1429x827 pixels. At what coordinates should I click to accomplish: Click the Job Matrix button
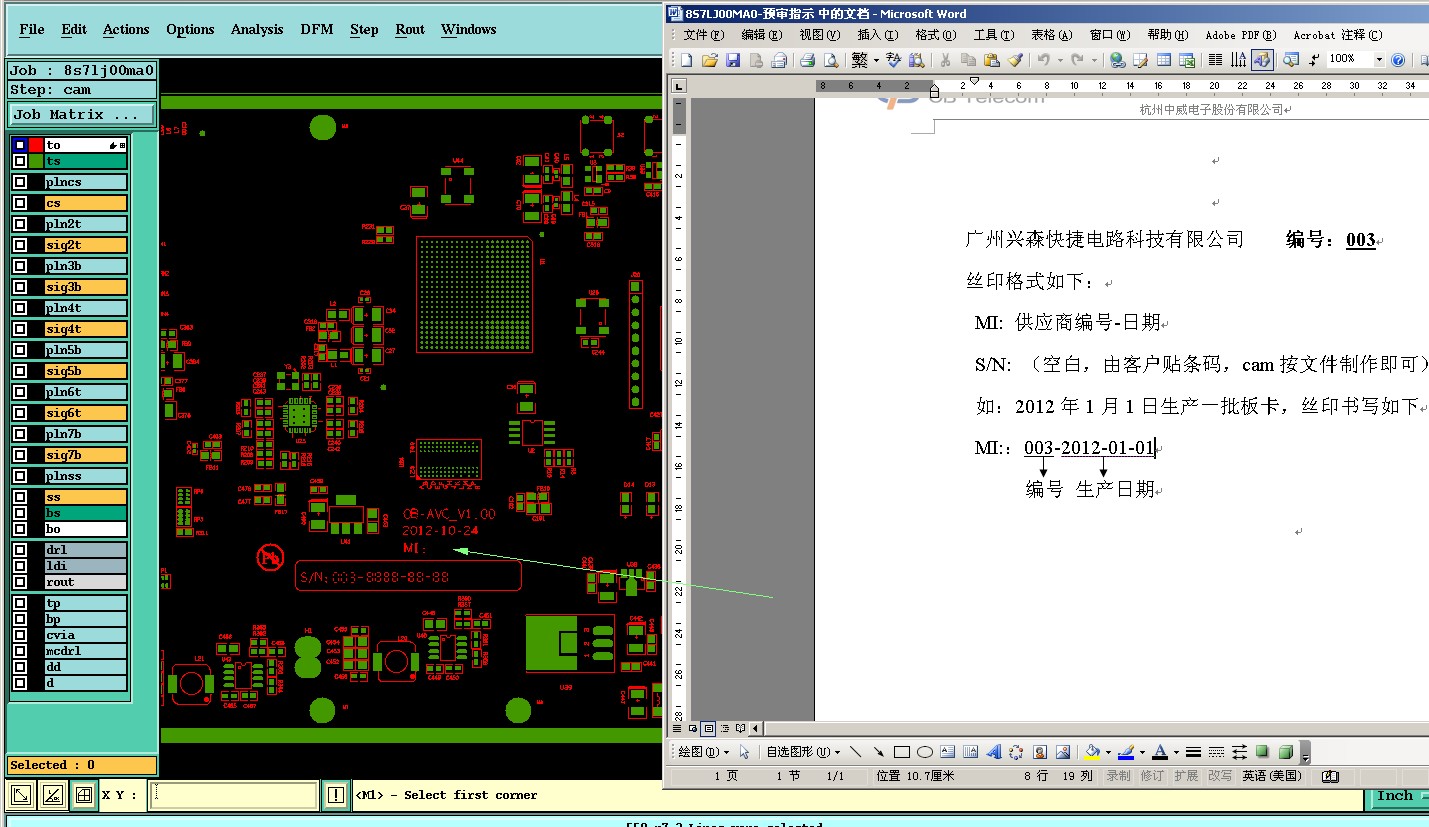[82, 115]
